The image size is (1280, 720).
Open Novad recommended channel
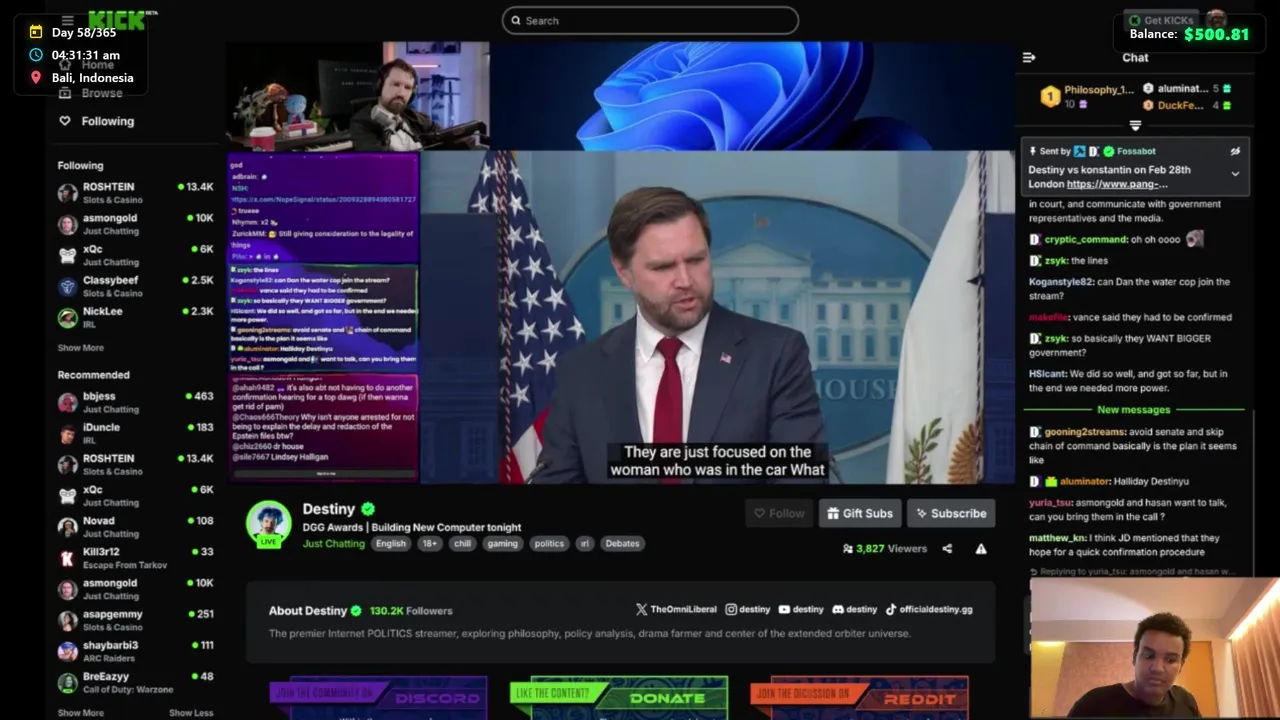tap(135, 527)
